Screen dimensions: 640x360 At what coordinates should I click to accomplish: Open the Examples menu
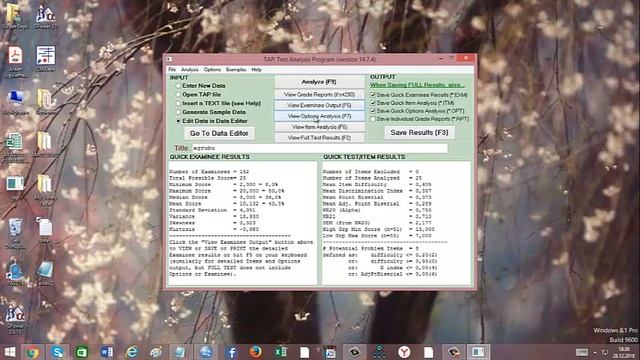(x=236, y=70)
